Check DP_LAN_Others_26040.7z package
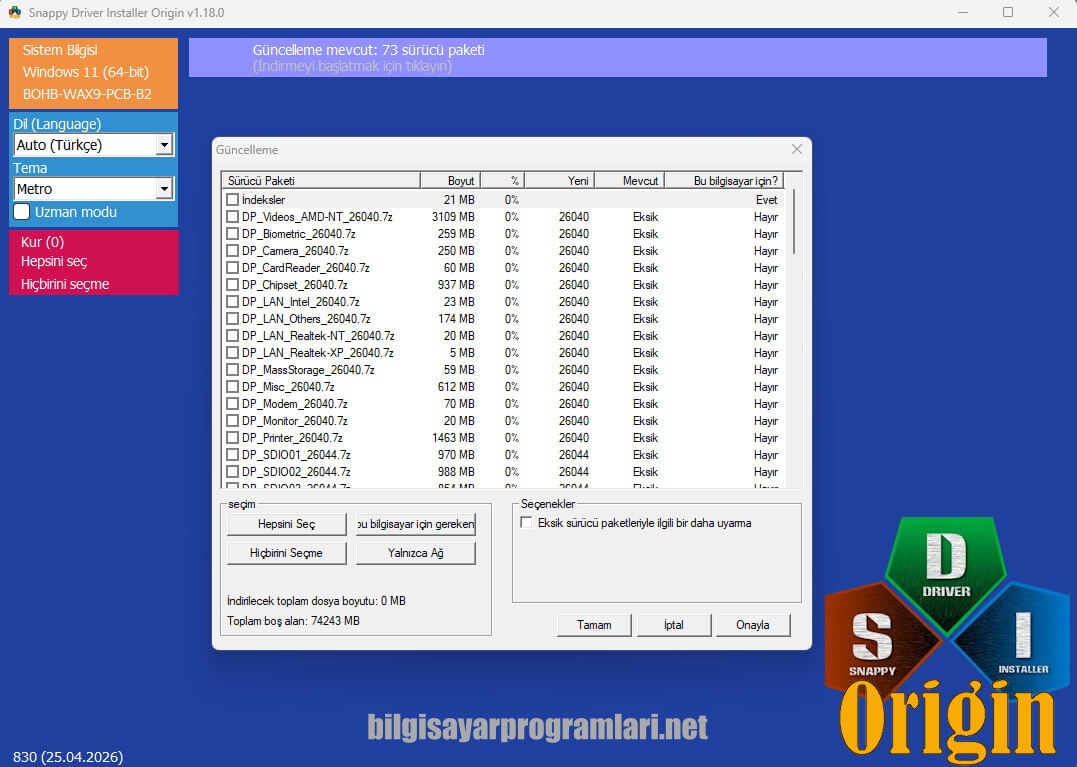The height and width of the screenshot is (767, 1077). click(x=232, y=319)
